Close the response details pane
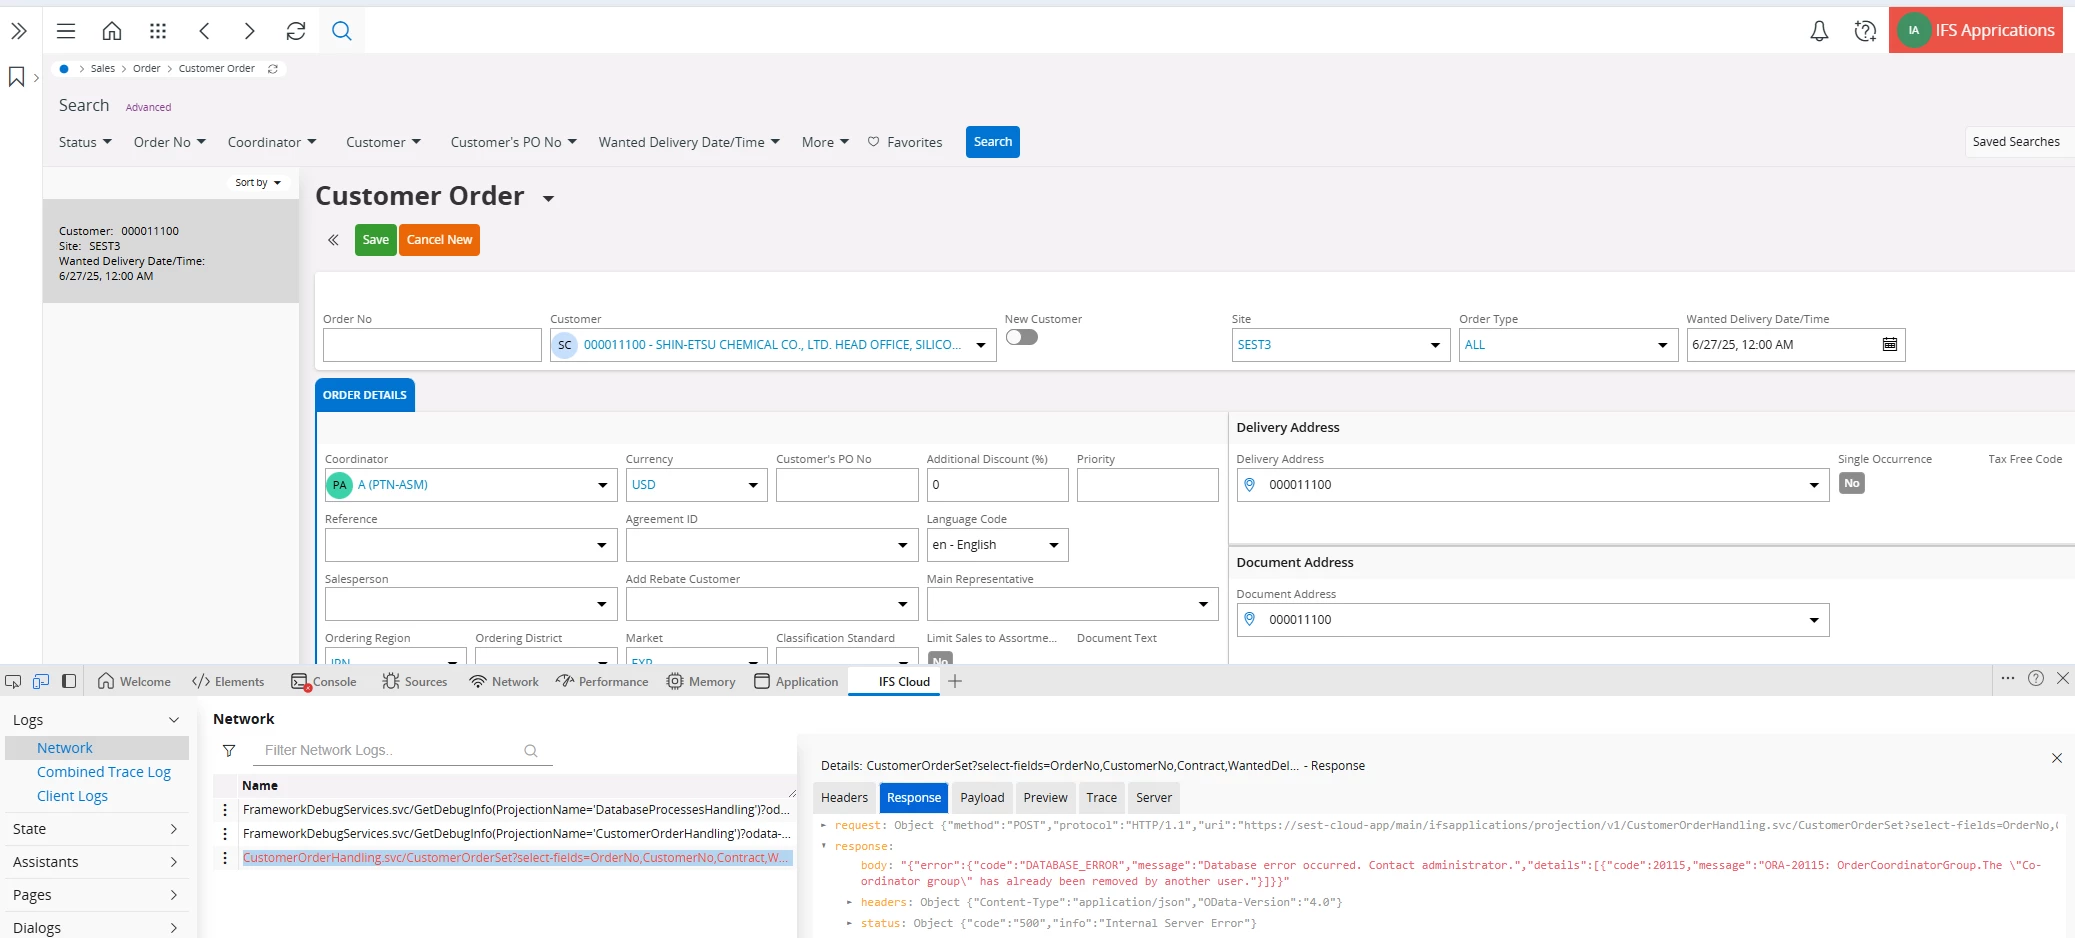The width and height of the screenshot is (2075, 938). pyautogui.click(x=2057, y=758)
